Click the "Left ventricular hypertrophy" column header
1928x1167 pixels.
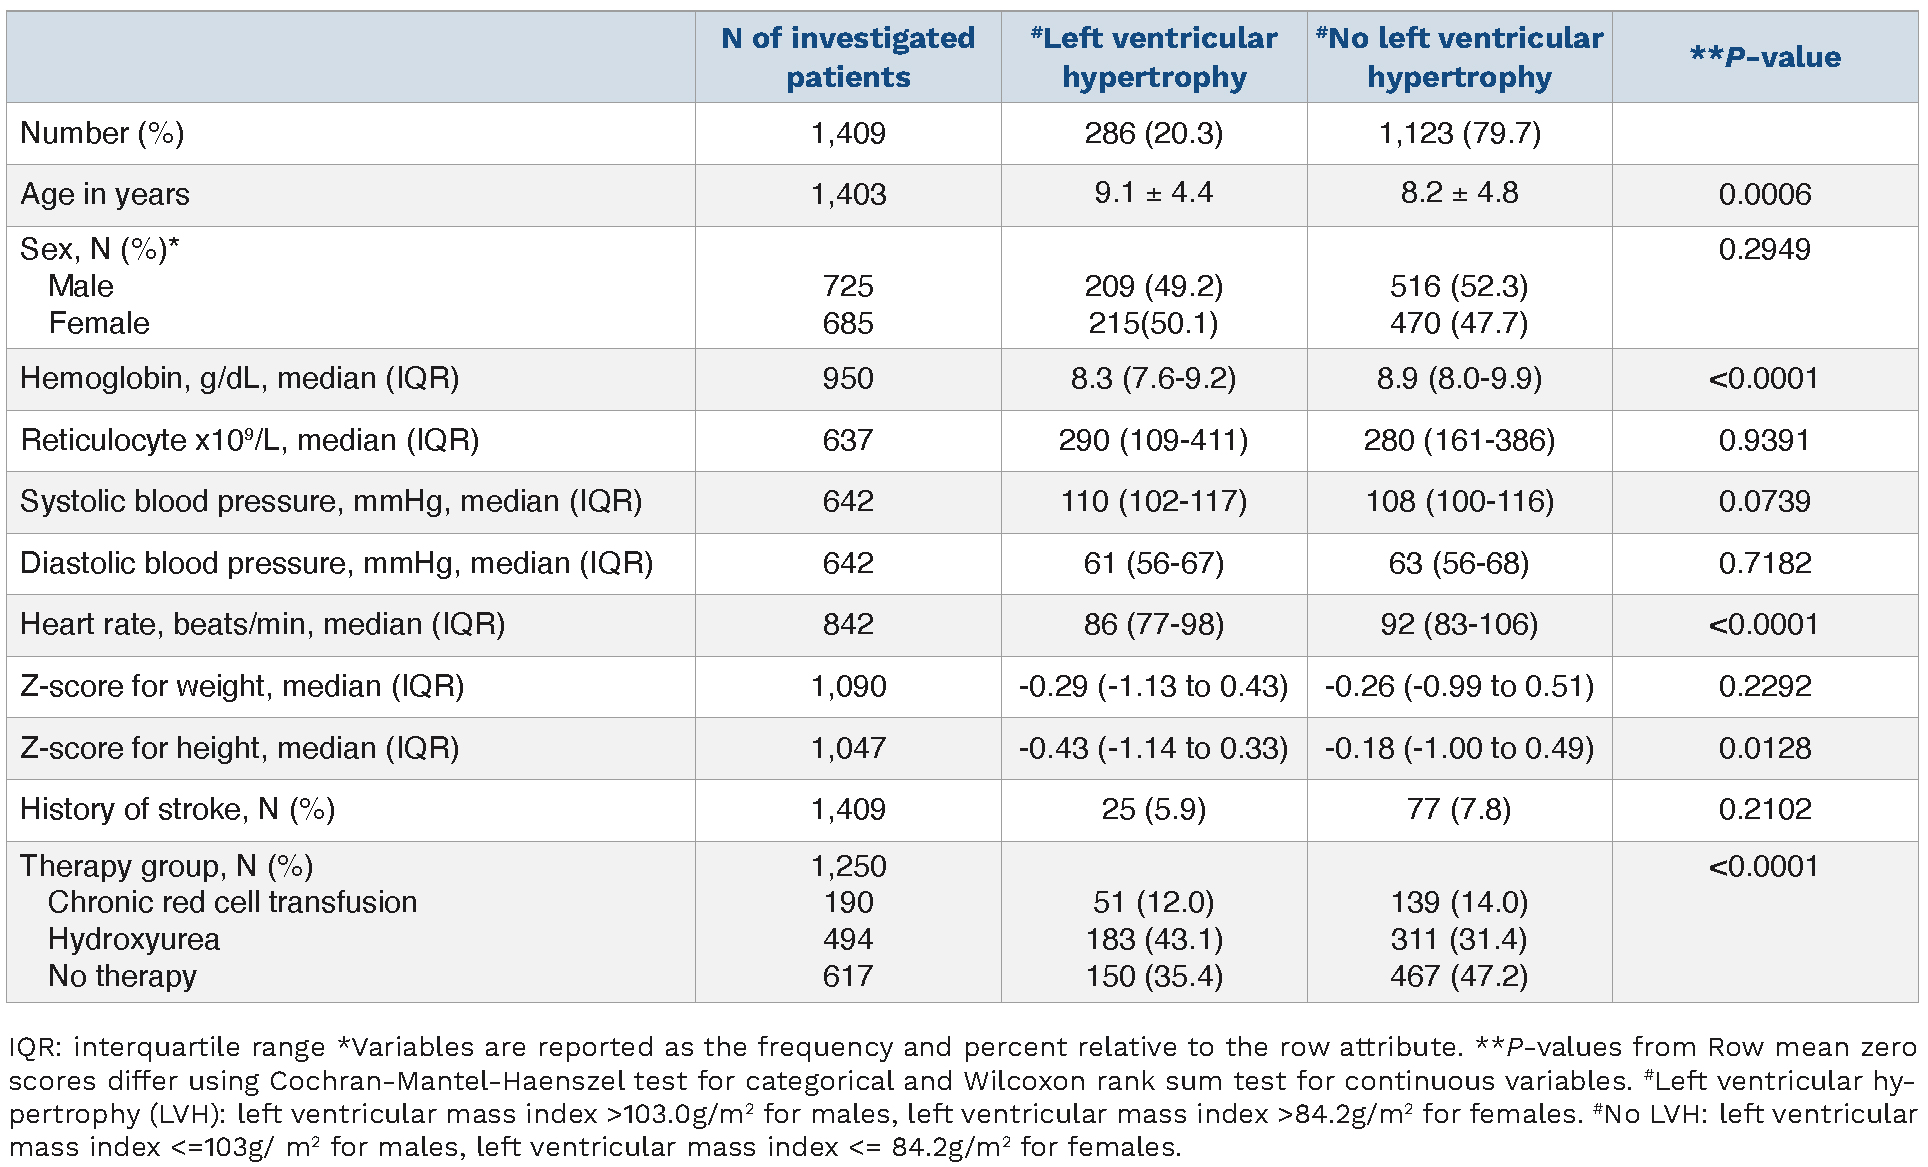click(1154, 57)
